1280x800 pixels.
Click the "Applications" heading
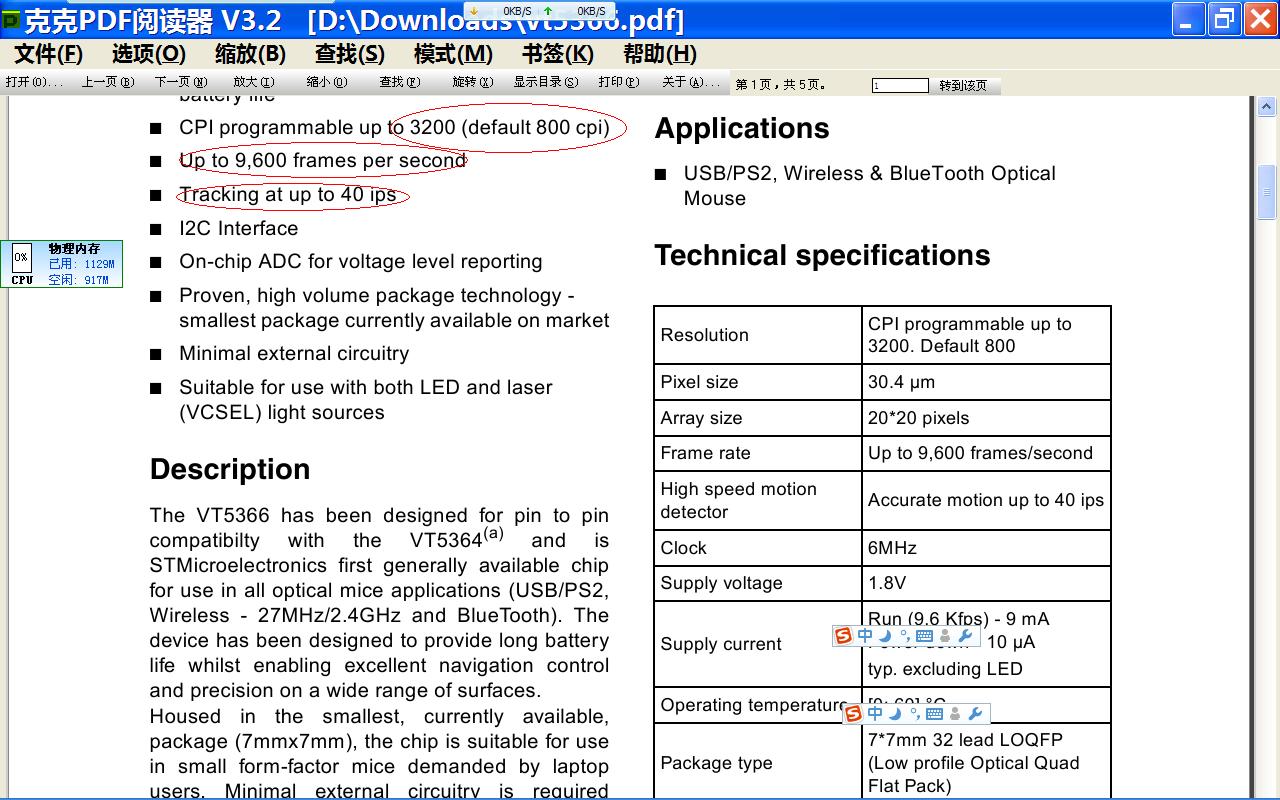(x=742, y=129)
